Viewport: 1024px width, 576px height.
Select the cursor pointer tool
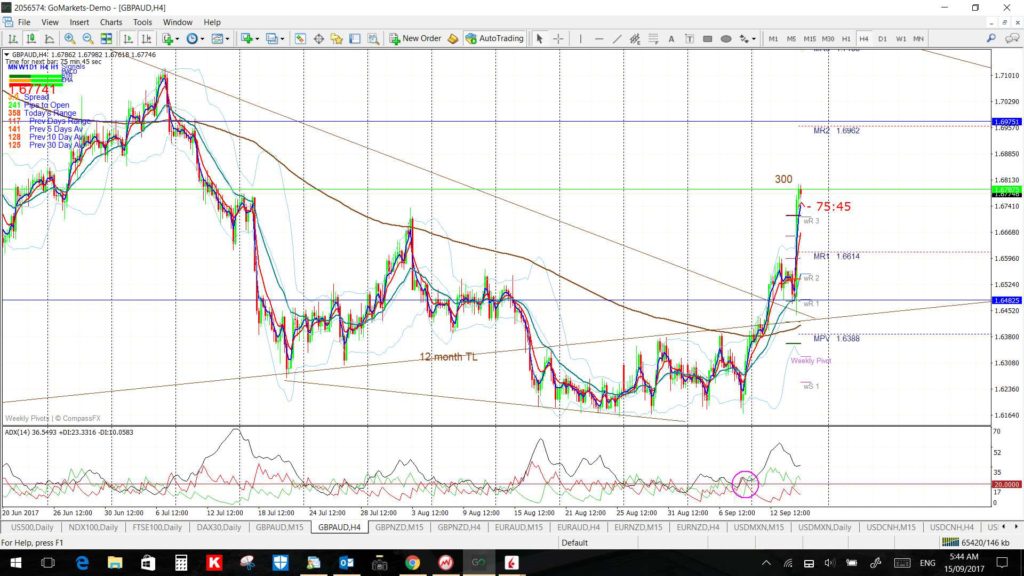[x=539, y=39]
